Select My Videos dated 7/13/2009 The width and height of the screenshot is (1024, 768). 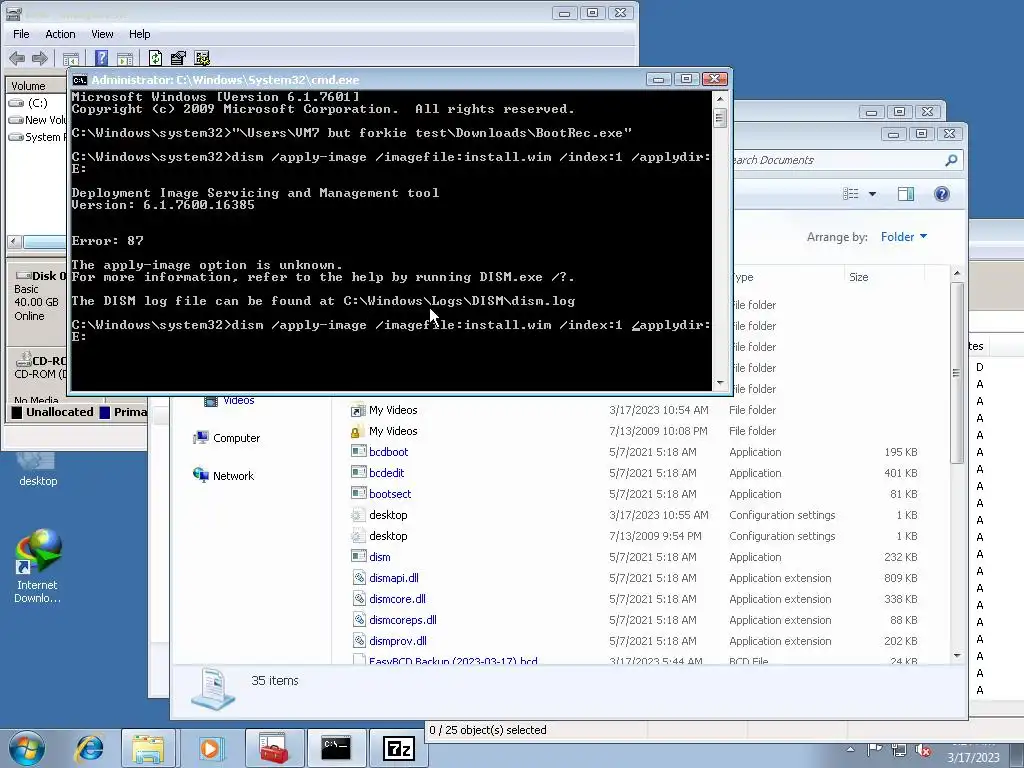coord(635,431)
